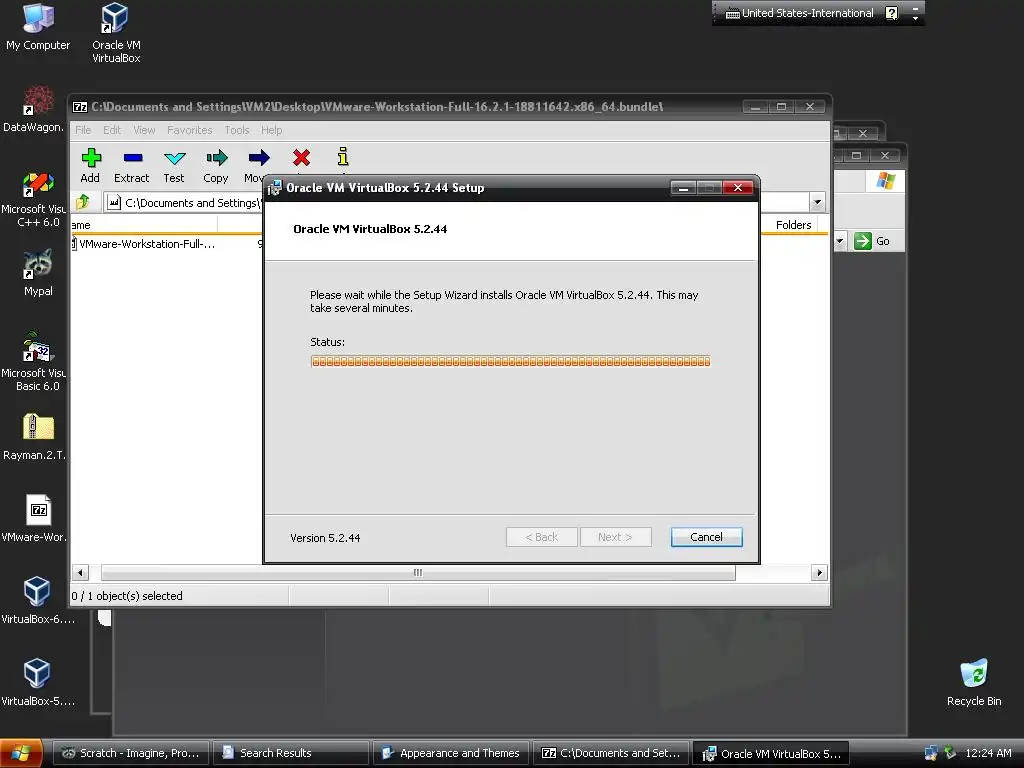Click the Extract icon in 7-Zip toolbar
The height and width of the screenshot is (768, 1024).
coord(132,157)
